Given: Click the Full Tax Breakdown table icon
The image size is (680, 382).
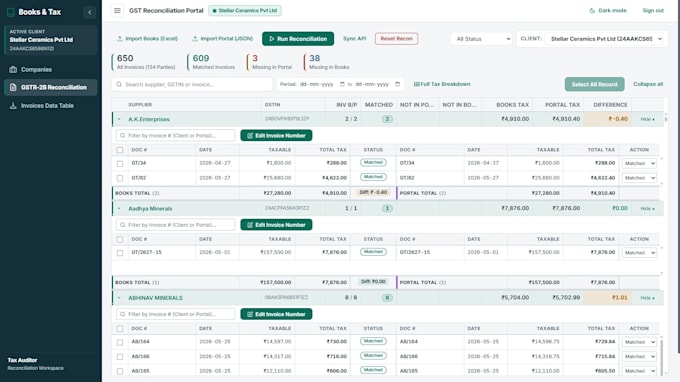Looking at the screenshot, I should click(x=416, y=84).
